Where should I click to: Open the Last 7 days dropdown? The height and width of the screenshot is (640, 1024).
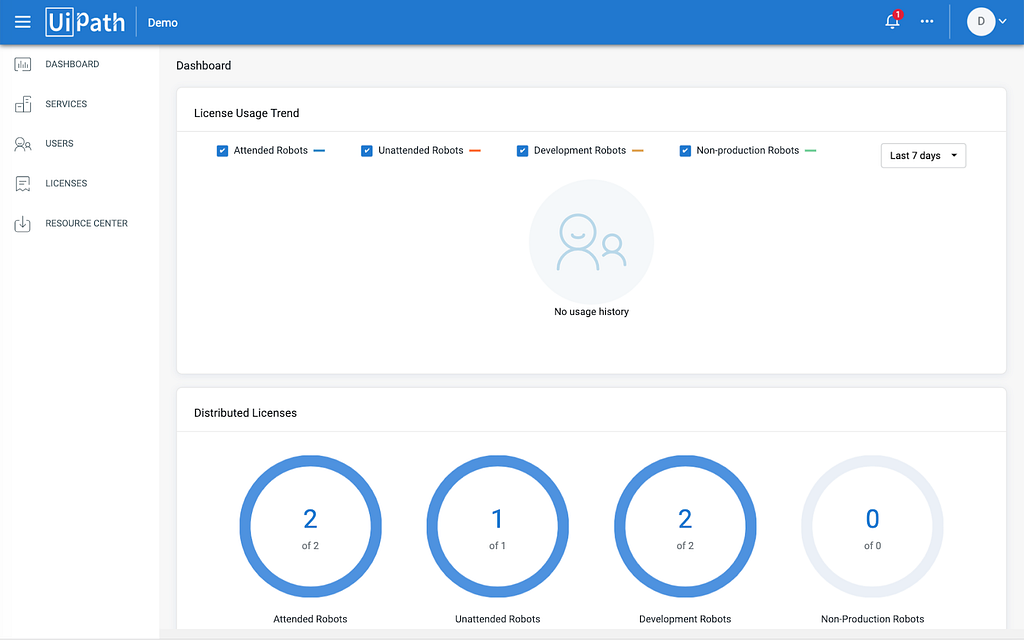922,155
